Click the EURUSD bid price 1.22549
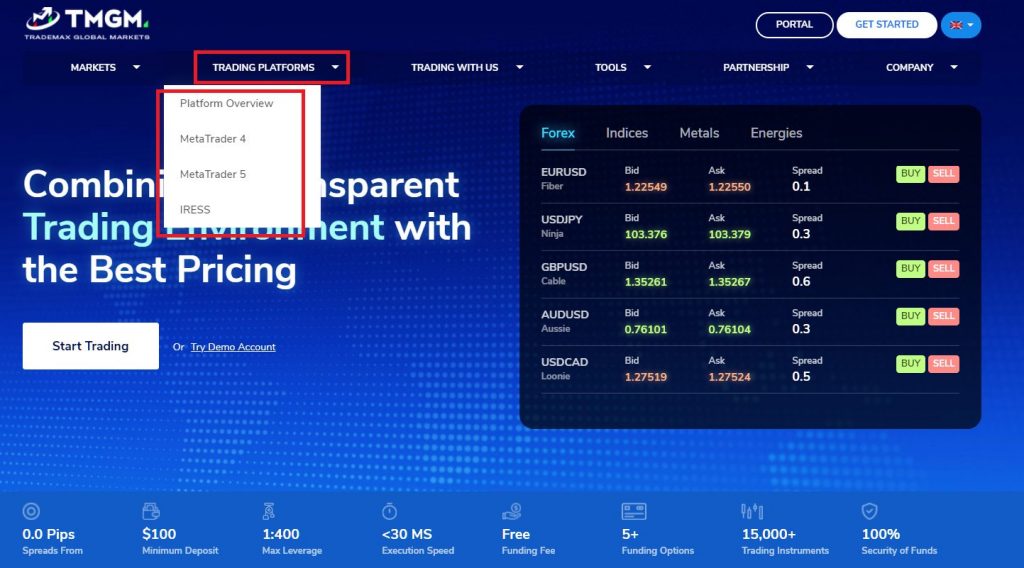1024x568 pixels. click(x=646, y=187)
